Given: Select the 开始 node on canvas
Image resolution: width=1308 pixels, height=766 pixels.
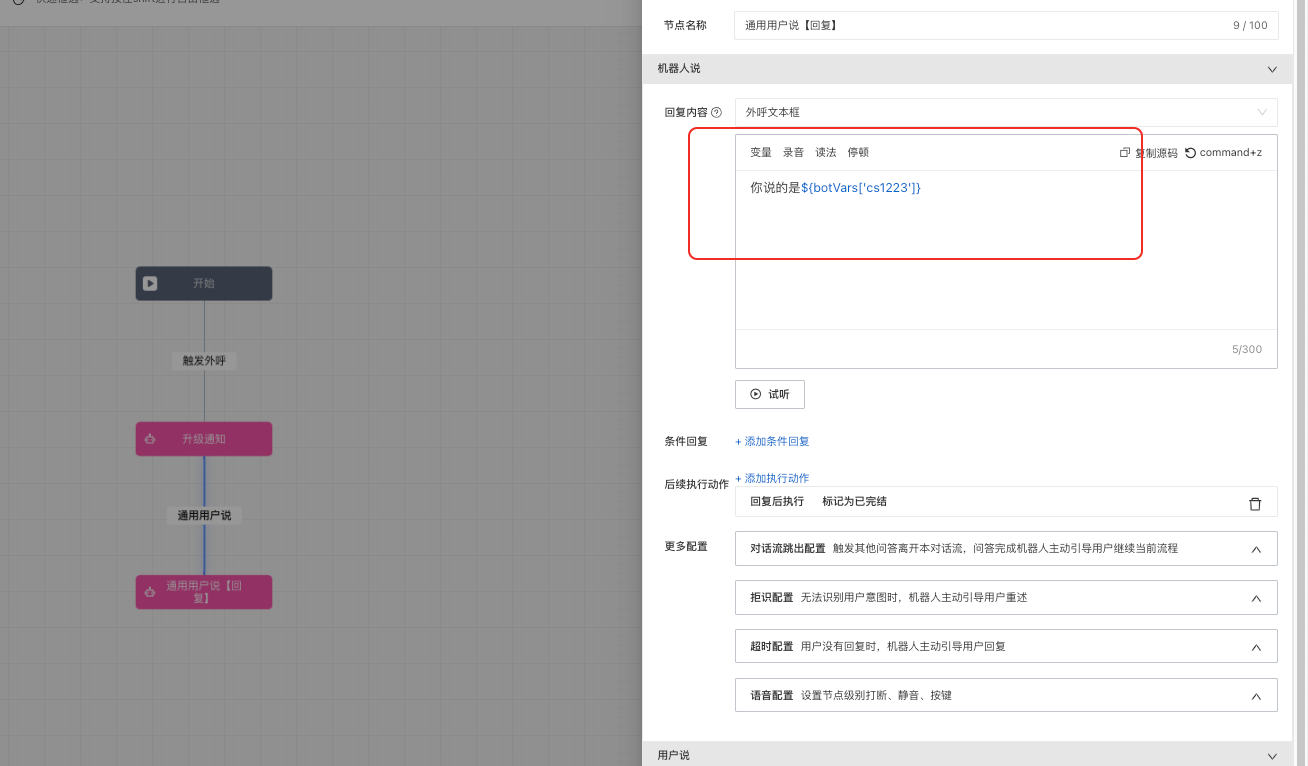Looking at the screenshot, I should pyautogui.click(x=204, y=283).
